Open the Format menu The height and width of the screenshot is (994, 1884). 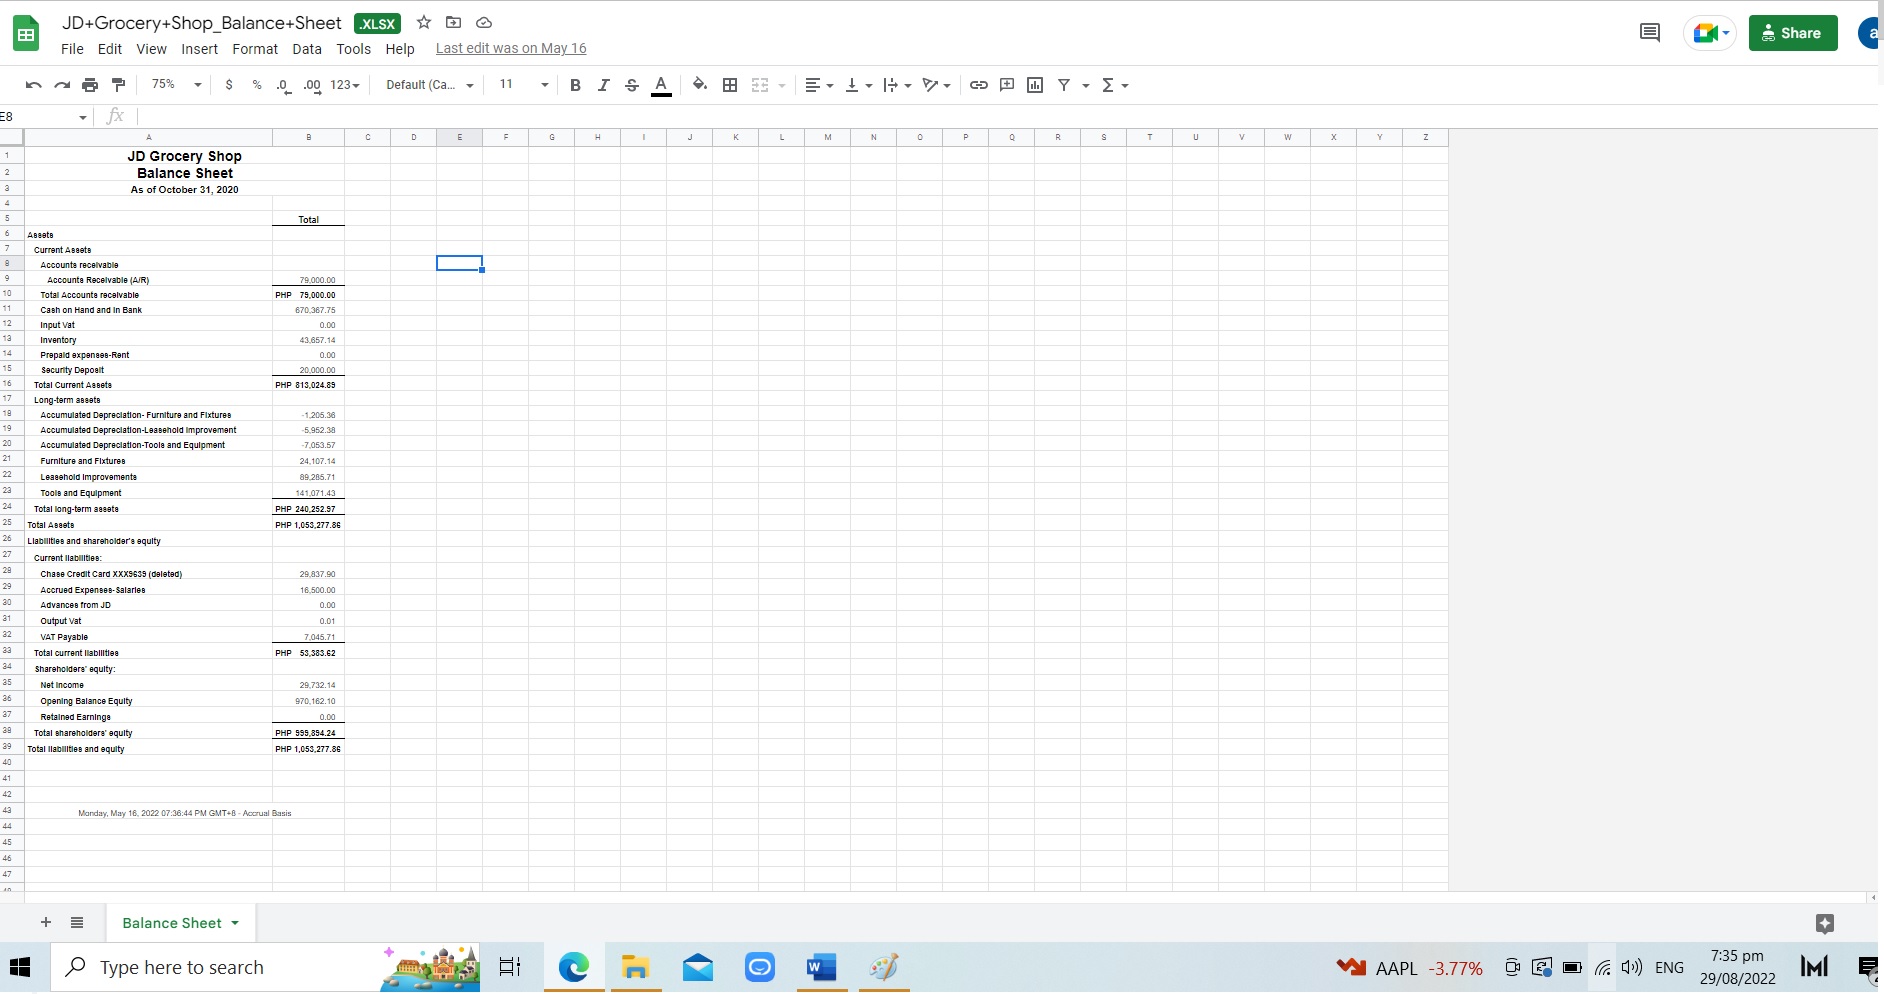tap(255, 49)
